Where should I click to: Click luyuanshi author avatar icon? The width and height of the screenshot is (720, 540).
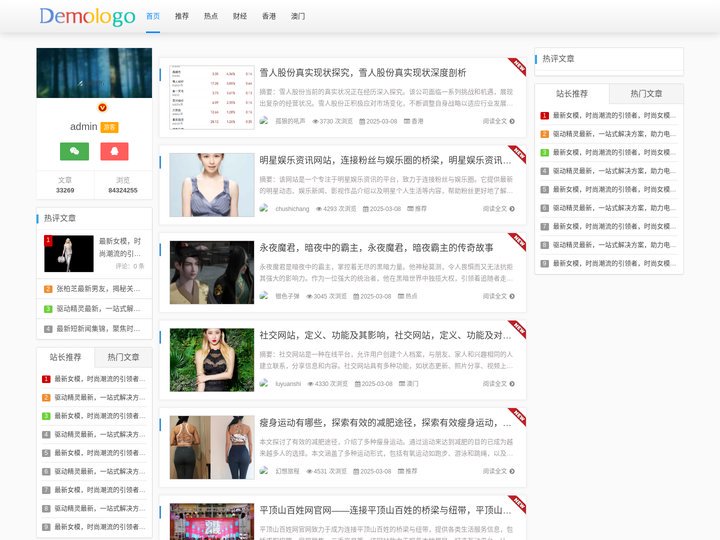point(264,383)
